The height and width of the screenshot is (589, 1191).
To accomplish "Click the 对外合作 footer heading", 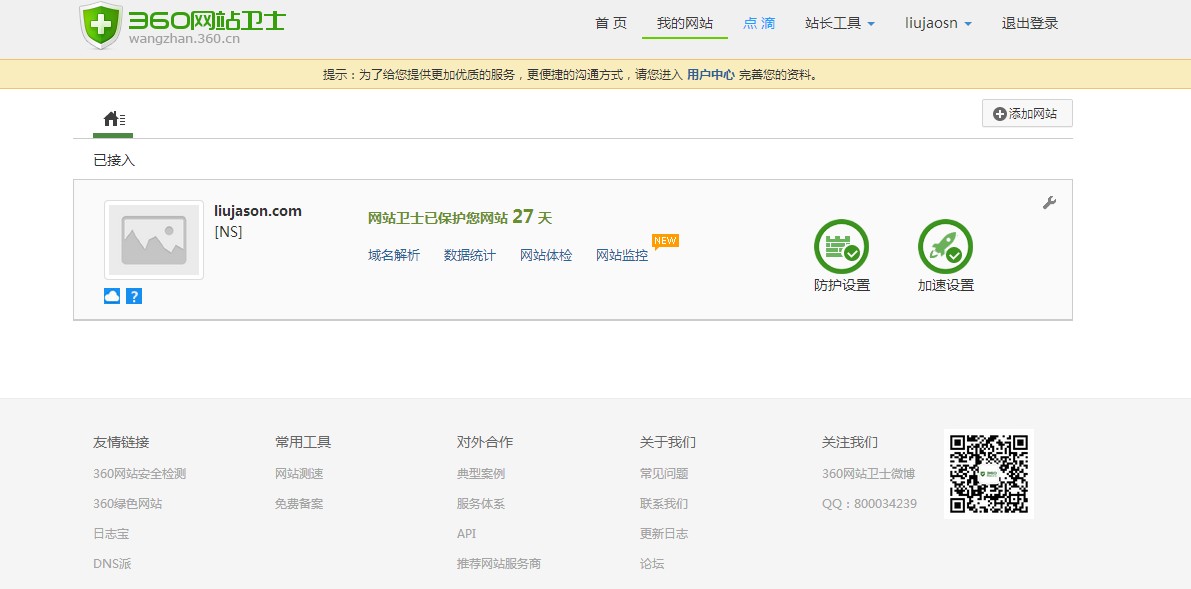I will [485, 442].
